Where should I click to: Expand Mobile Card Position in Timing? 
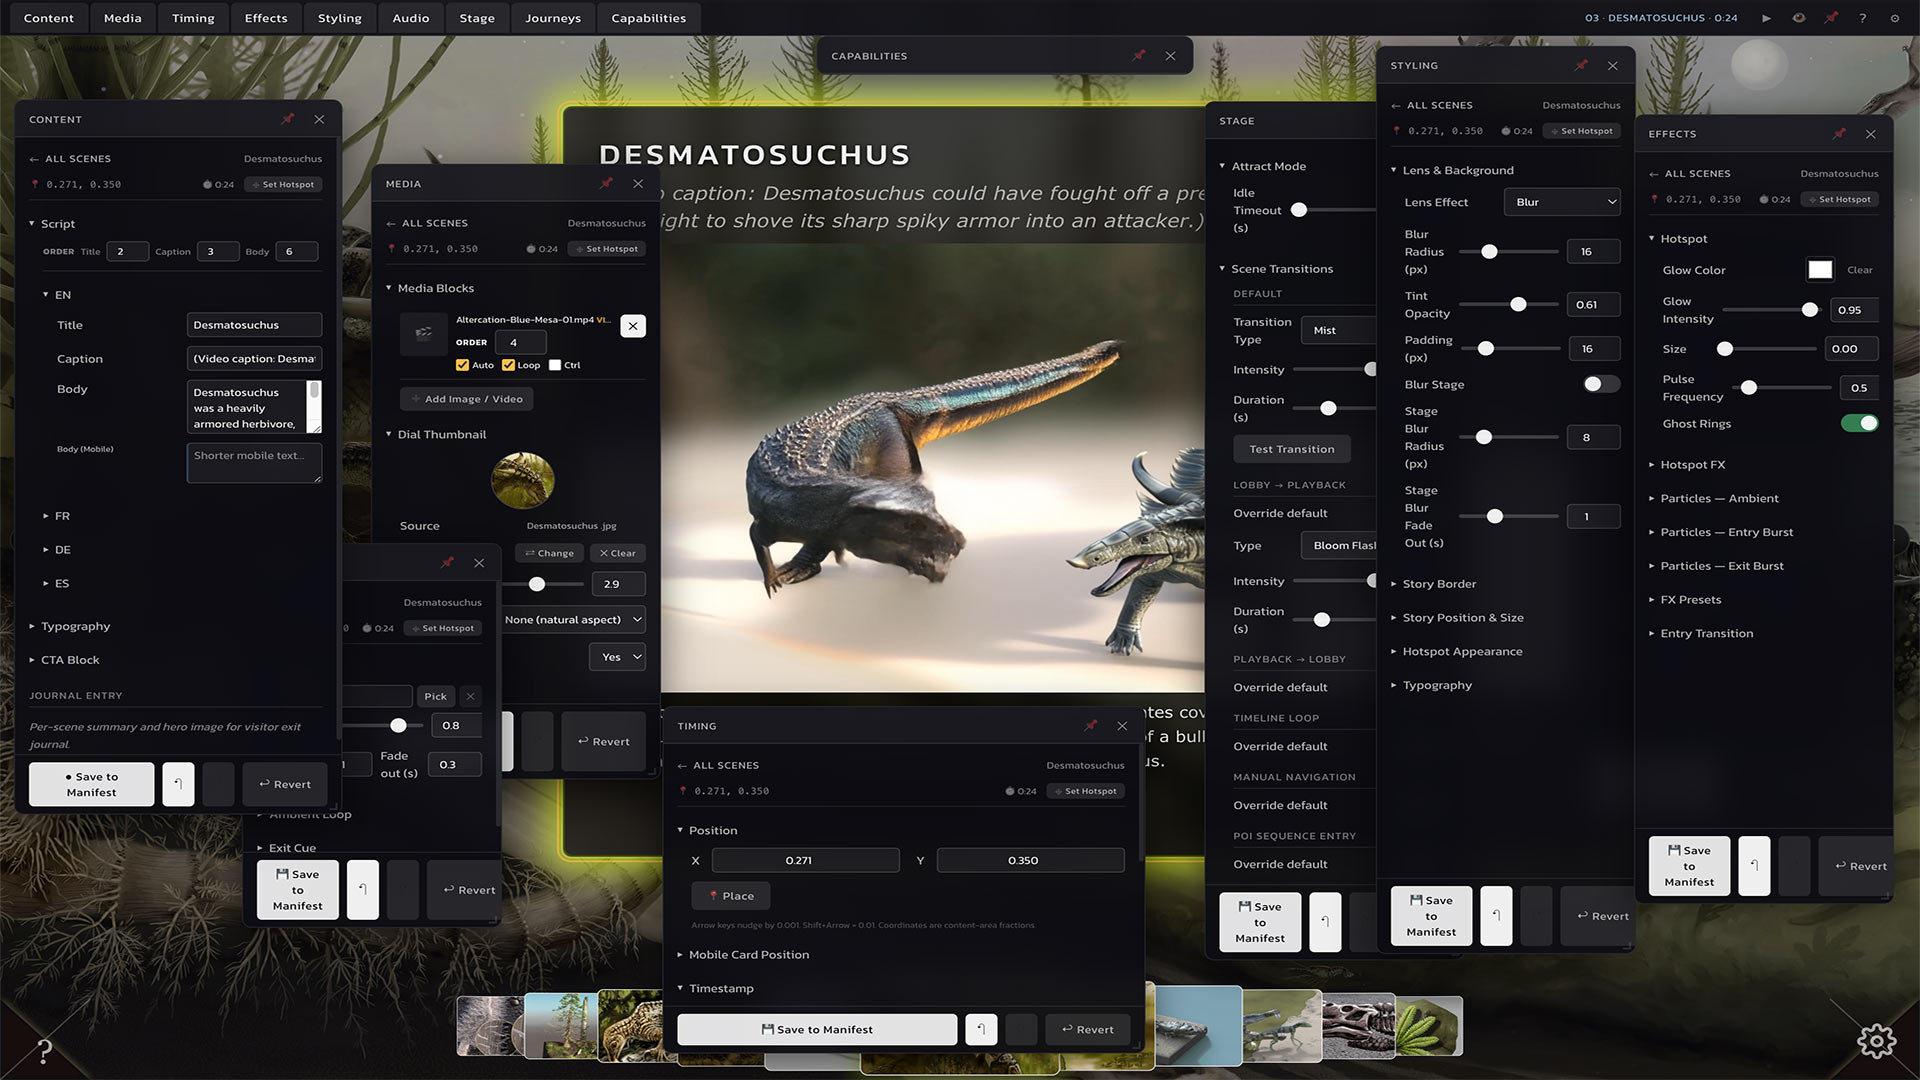749,955
